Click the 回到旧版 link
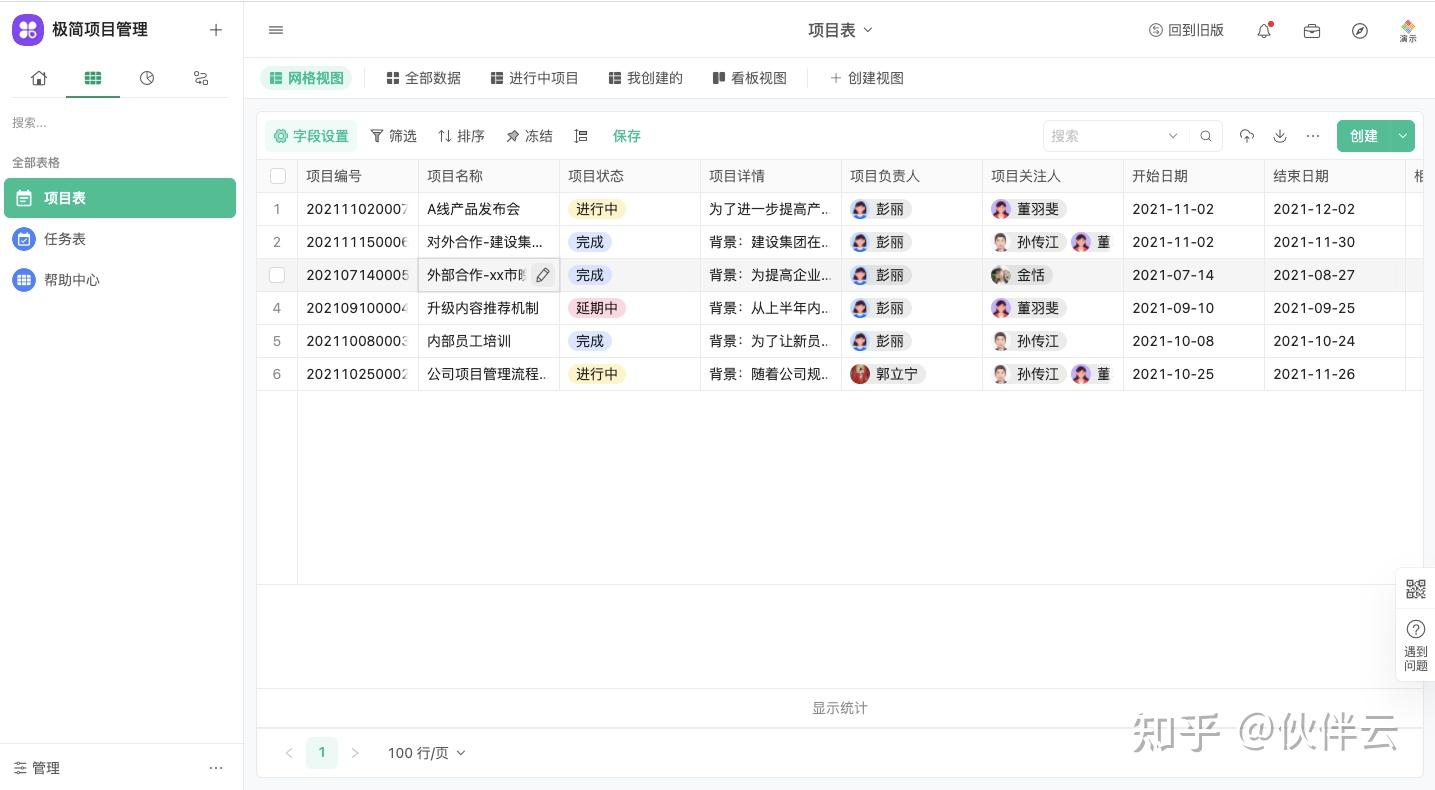Viewport: 1435px width, 790px height. coord(1186,30)
